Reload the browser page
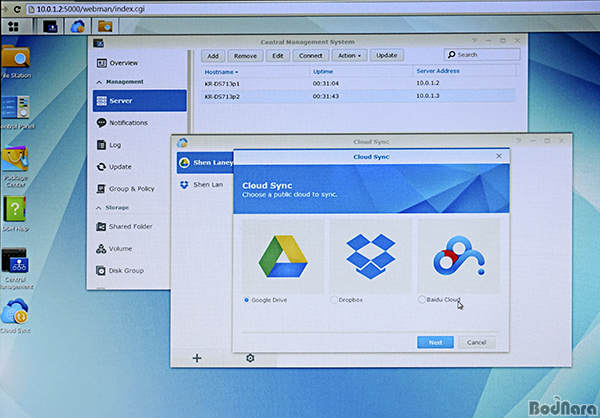 (x=17, y=9)
